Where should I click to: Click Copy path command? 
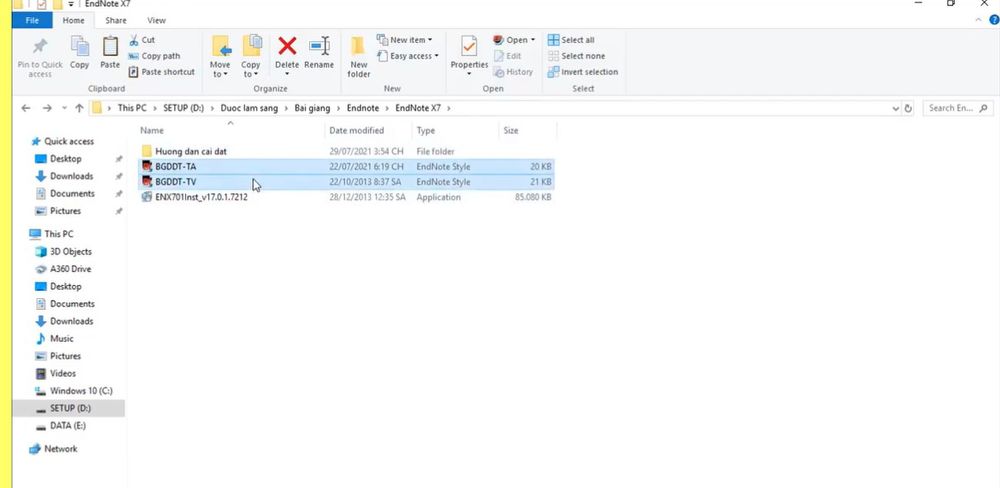154,56
